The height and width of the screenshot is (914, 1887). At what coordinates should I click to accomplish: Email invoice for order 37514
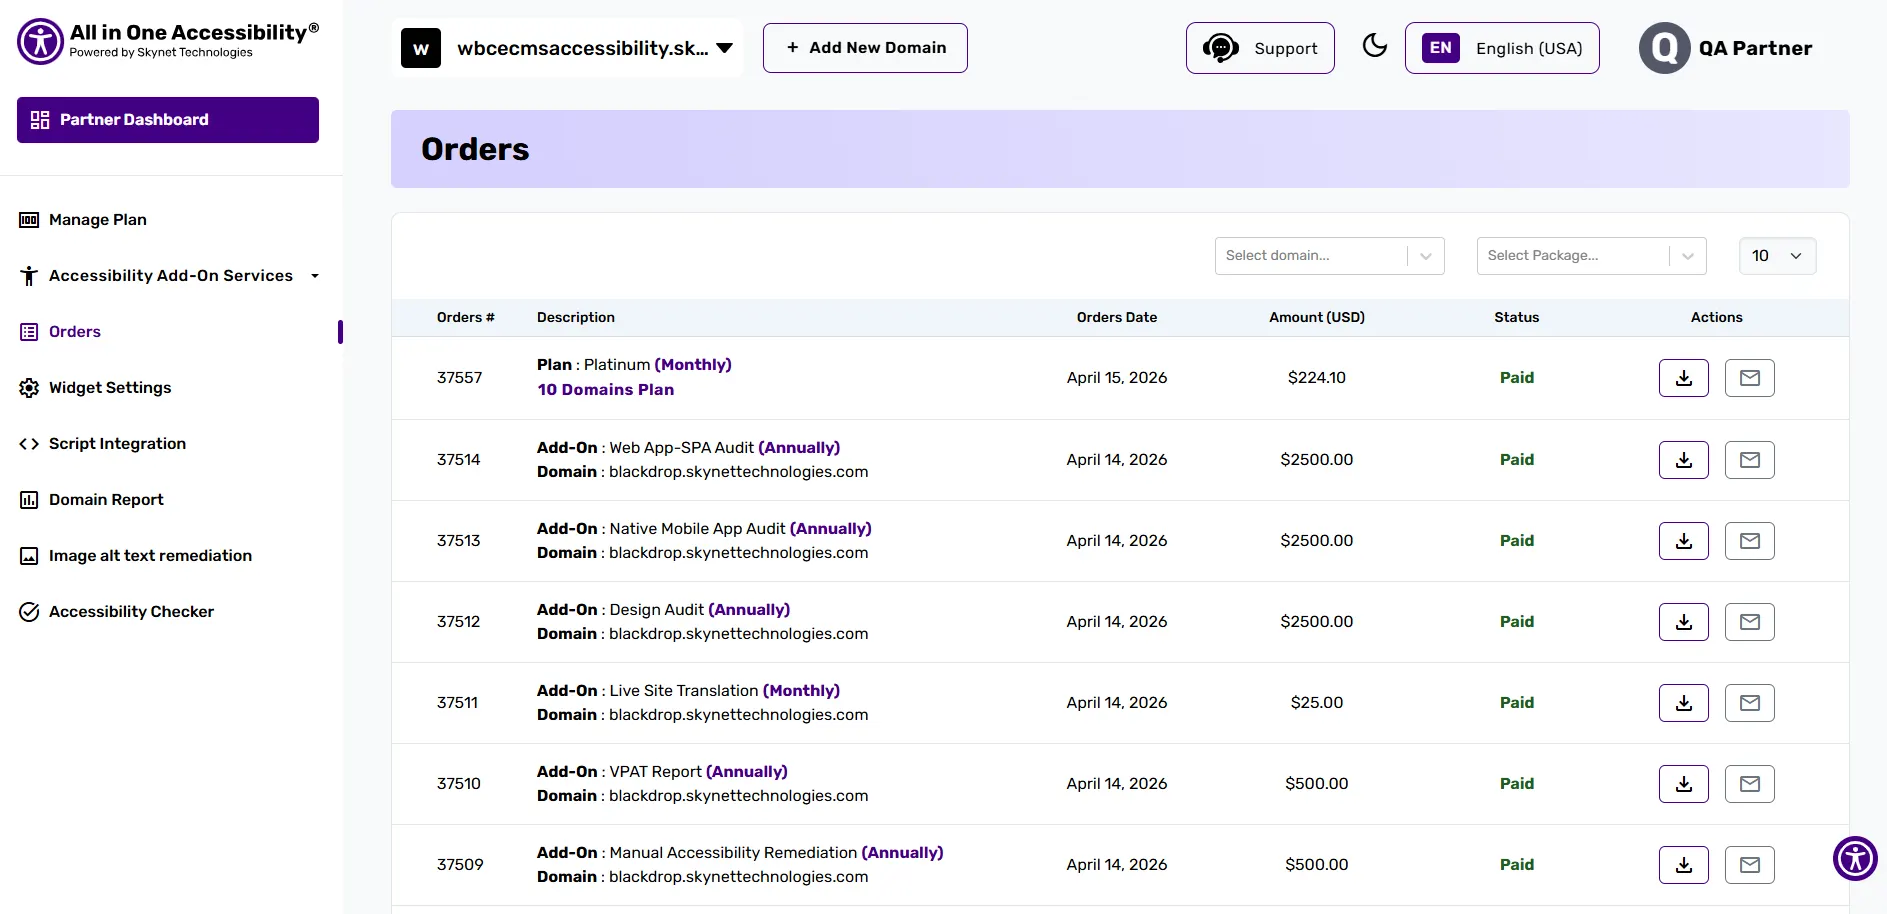(1750, 460)
